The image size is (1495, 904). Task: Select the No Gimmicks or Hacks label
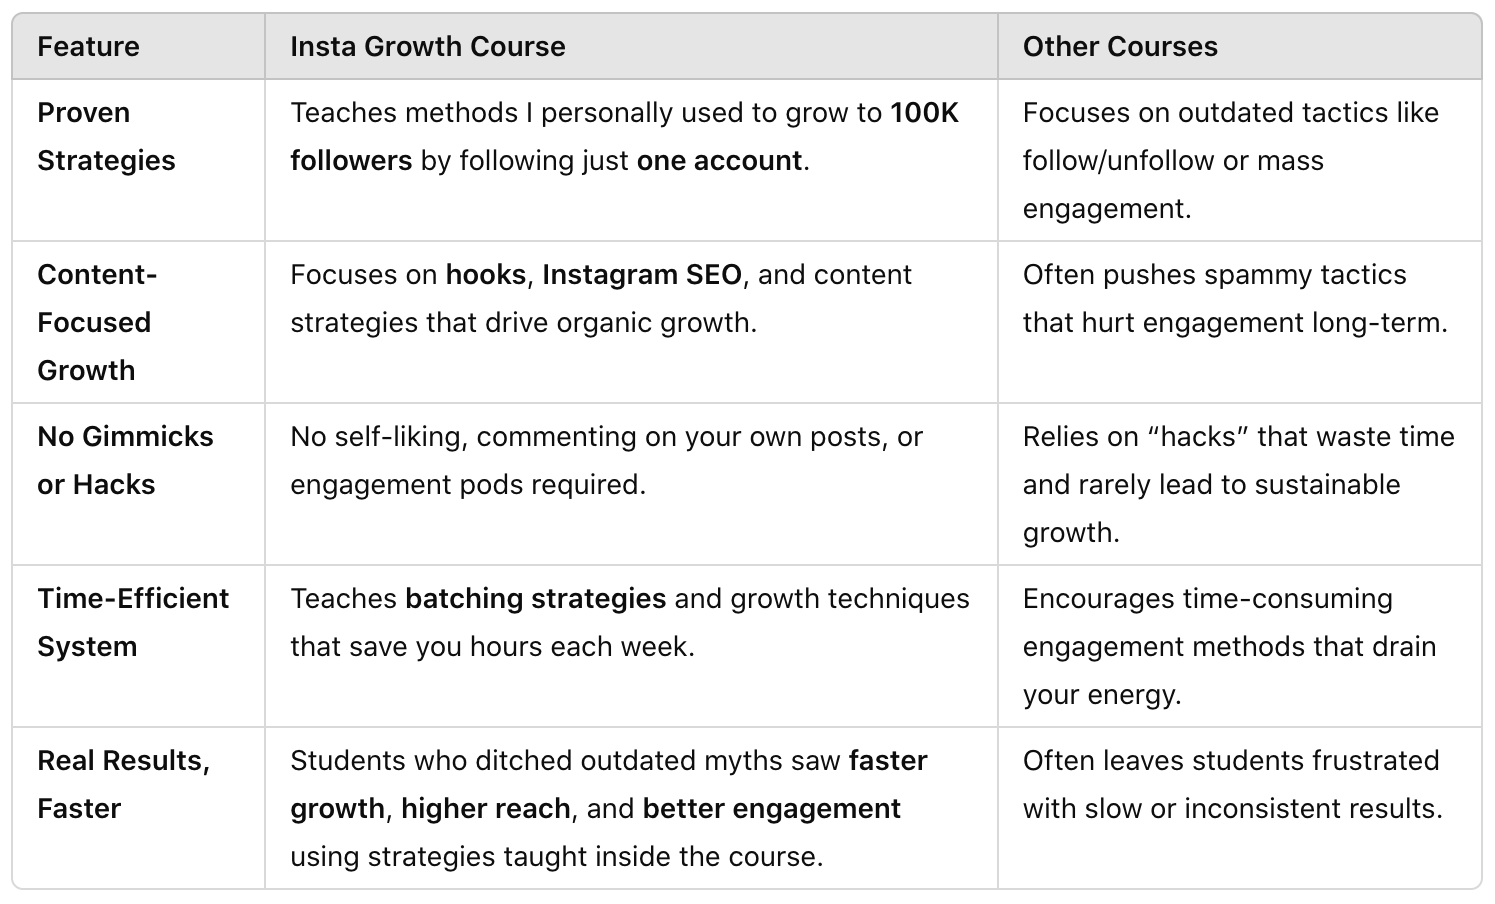tap(125, 460)
